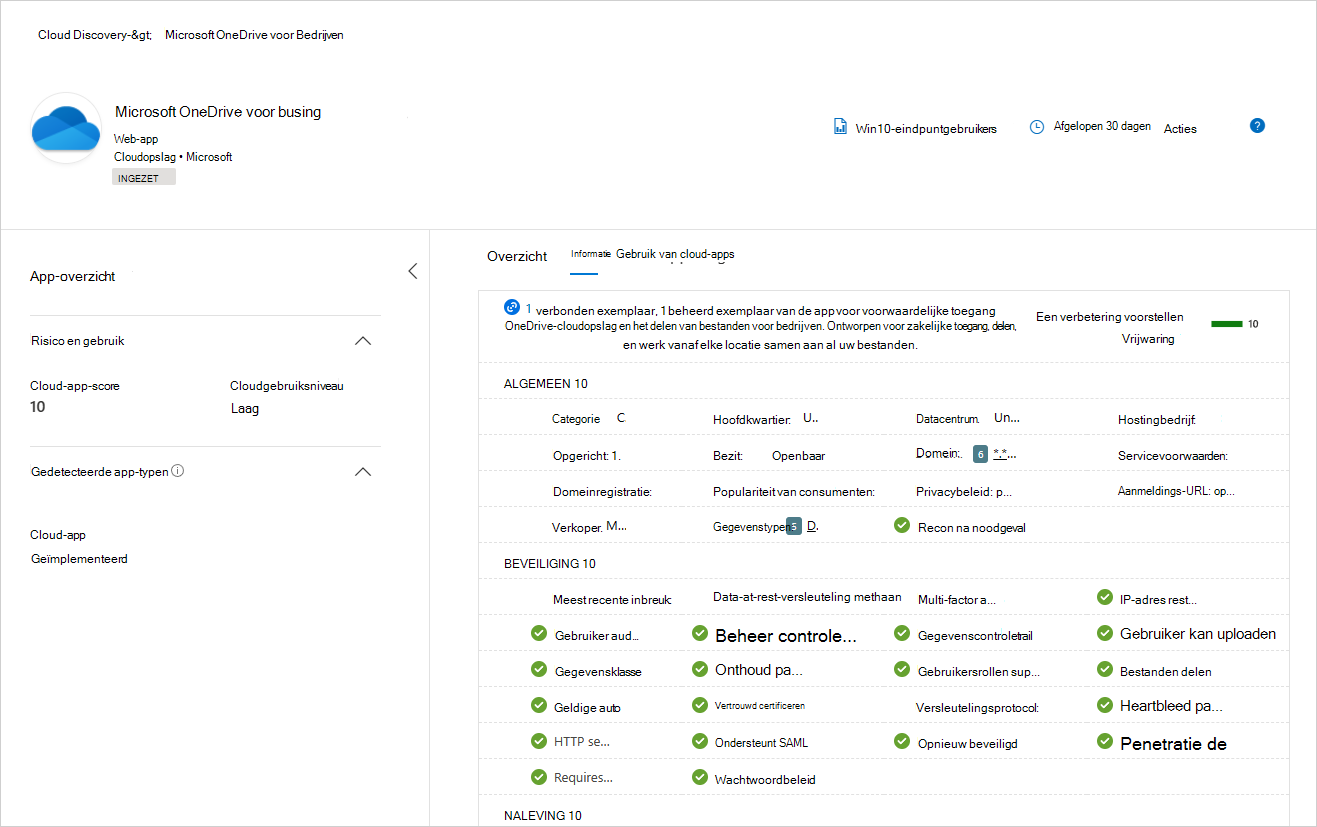Click green check for Gebruiker aud
The width and height of the screenshot is (1317, 827).
coord(539,633)
